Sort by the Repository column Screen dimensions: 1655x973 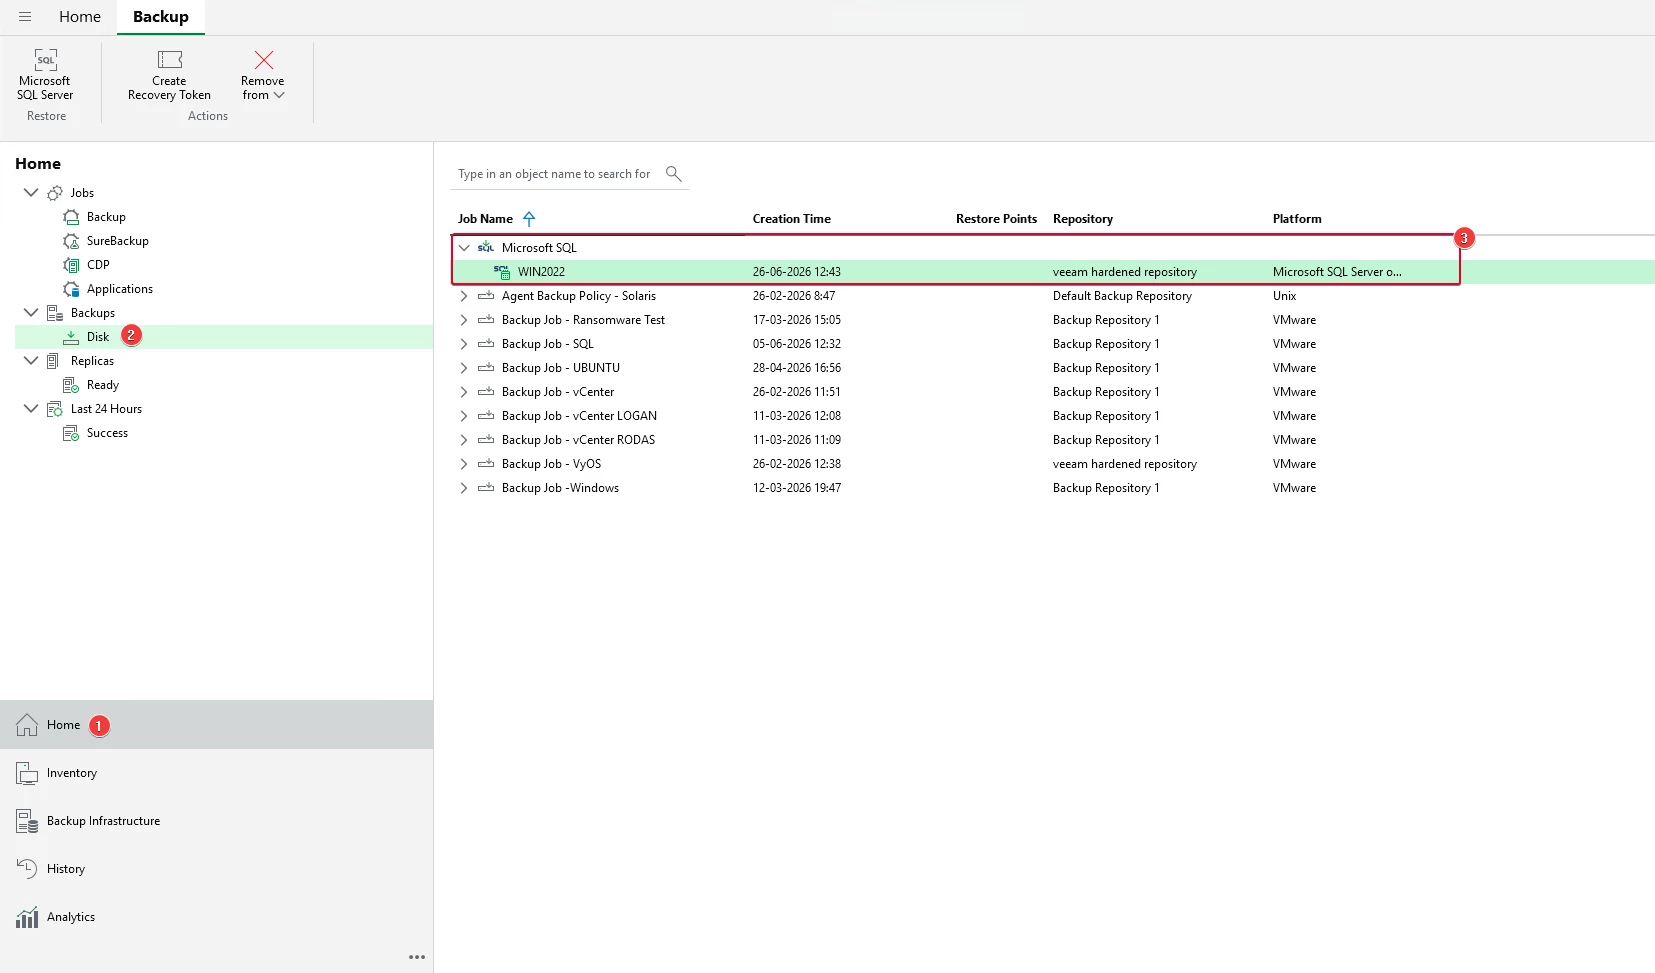[x=1083, y=219]
